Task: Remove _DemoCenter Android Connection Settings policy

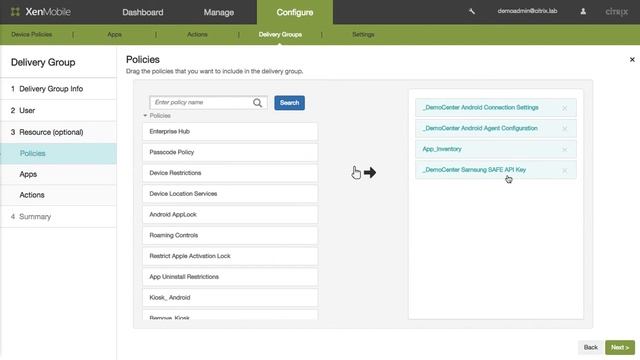Action: (x=564, y=108)
